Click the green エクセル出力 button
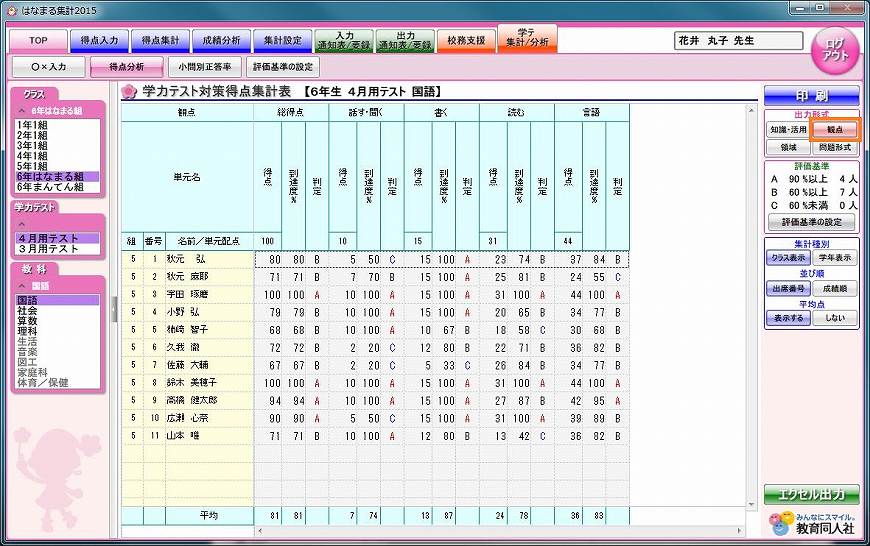Screen dimensions: 870x546 click(x=811, y=494)
